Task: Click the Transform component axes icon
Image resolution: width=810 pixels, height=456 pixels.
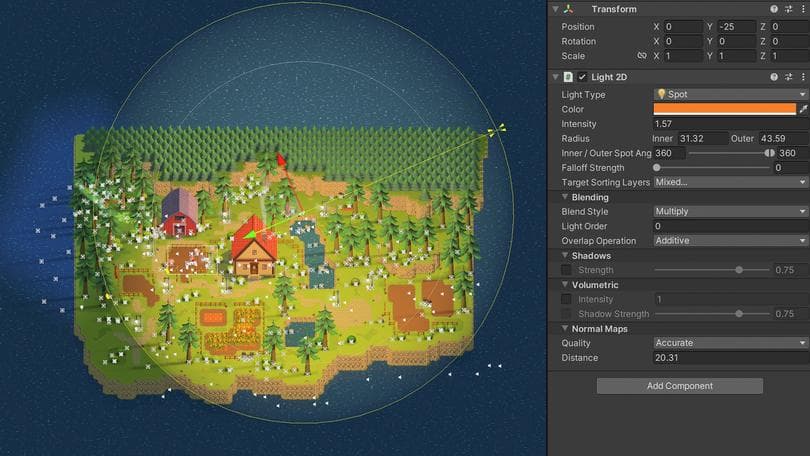Action: pos(568,9)
